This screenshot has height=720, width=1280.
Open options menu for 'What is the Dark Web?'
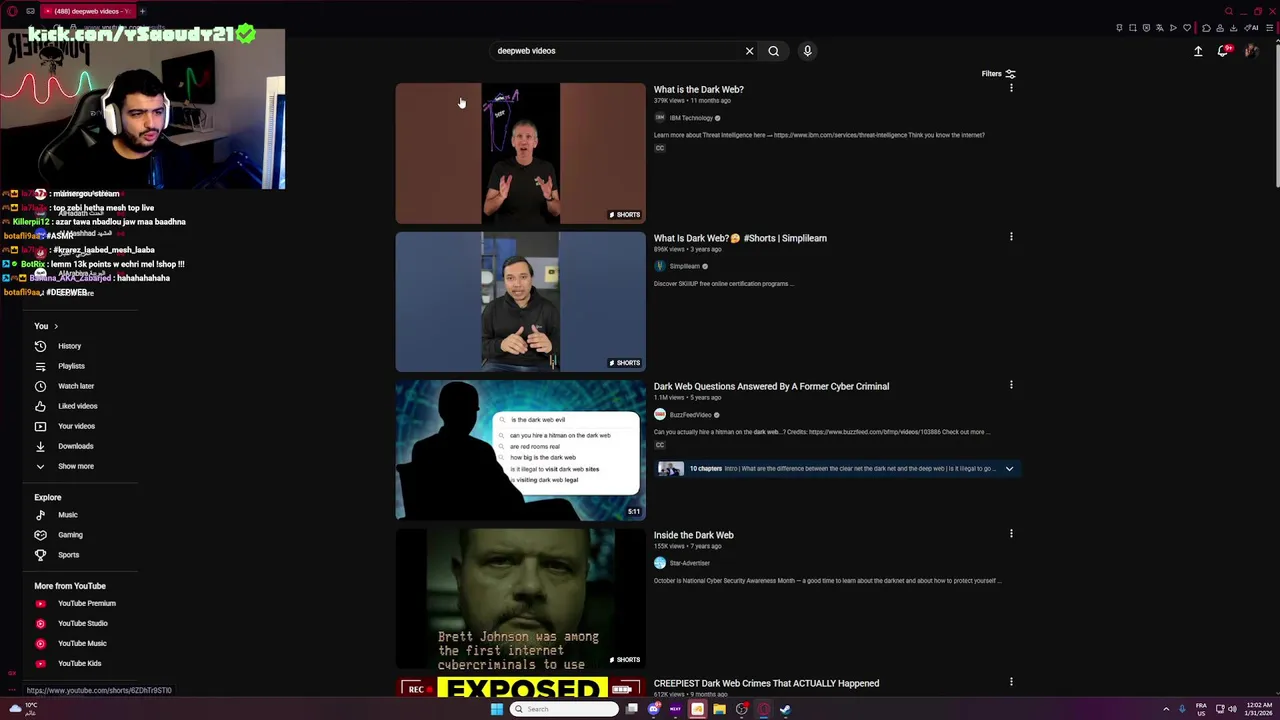1011,89
